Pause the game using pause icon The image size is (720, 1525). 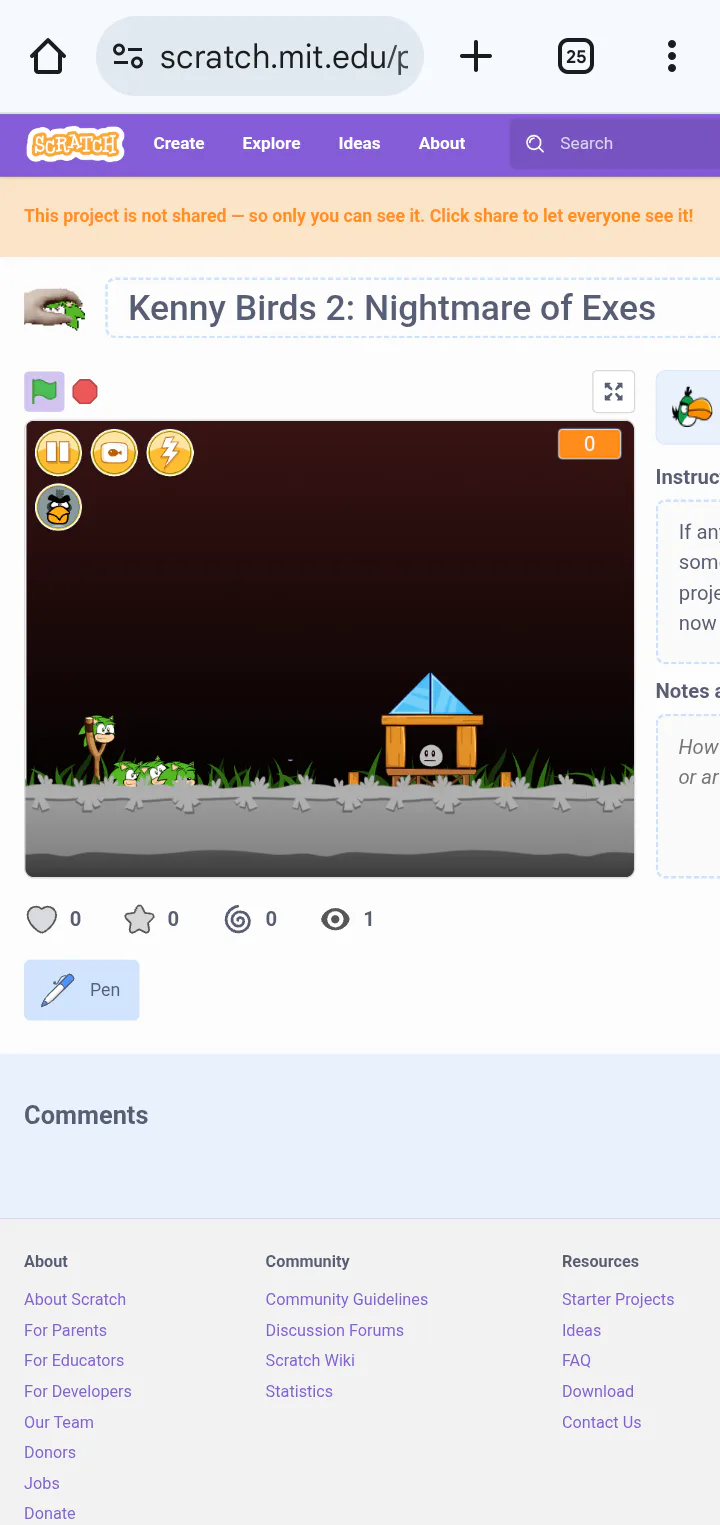[x=58, y=453]
